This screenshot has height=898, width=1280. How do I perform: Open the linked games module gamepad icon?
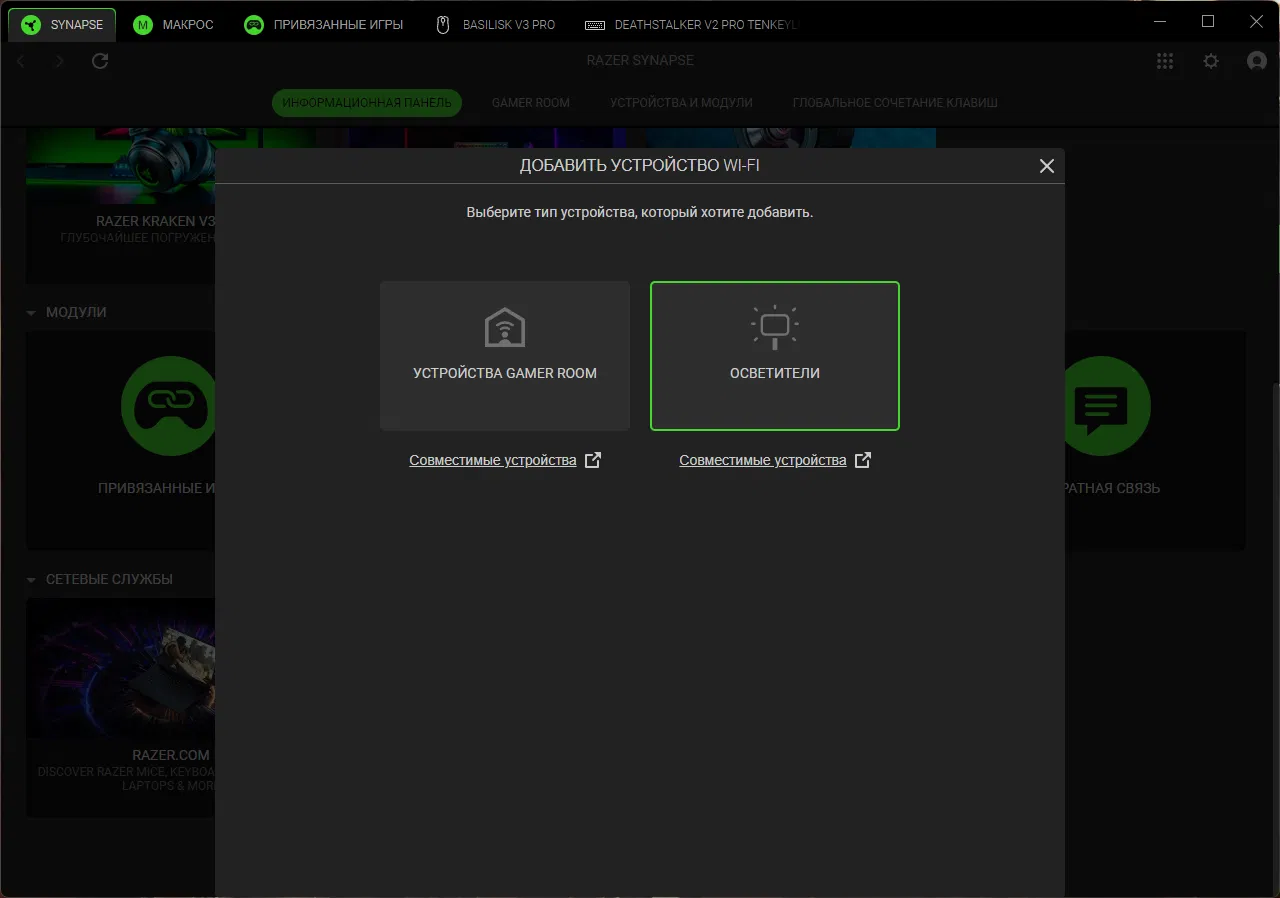(x=168, y=405)
